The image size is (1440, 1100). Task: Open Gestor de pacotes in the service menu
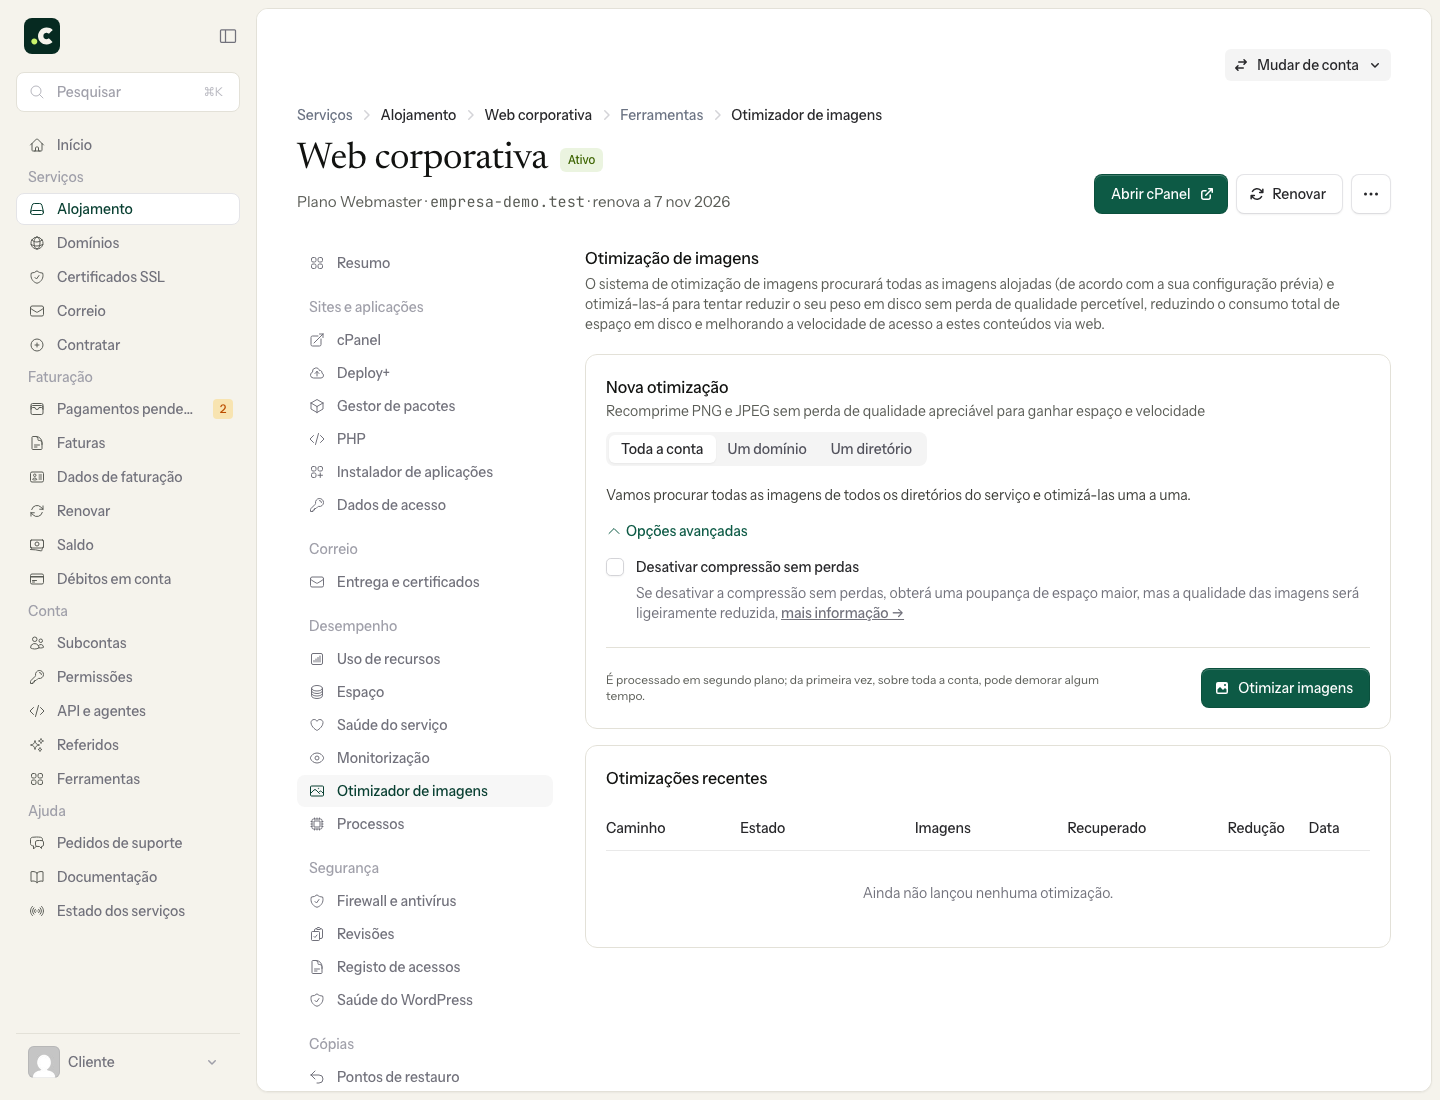pos(425,406)
